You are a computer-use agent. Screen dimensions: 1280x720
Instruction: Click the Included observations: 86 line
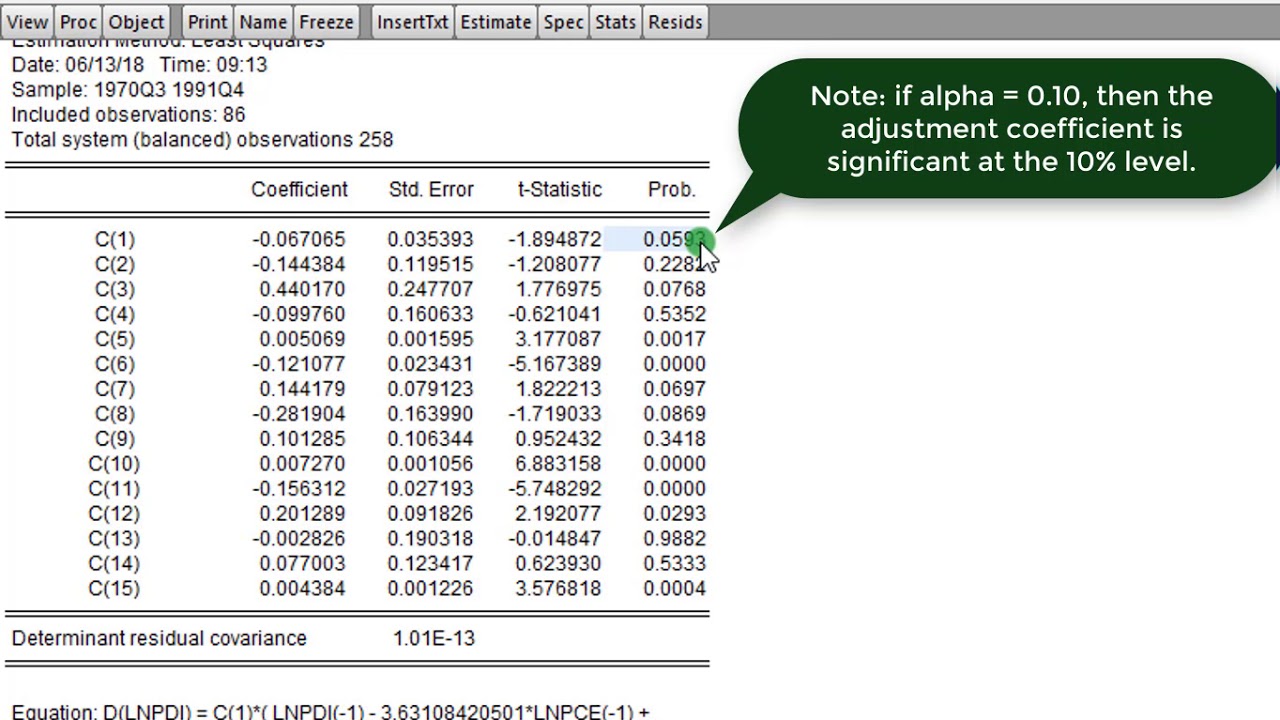128,115
